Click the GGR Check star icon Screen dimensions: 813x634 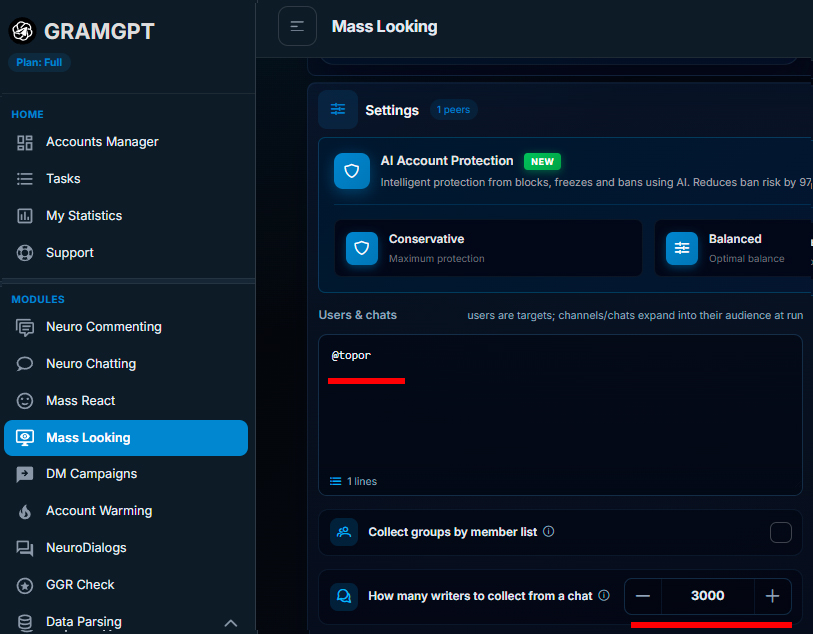point(25,586)
